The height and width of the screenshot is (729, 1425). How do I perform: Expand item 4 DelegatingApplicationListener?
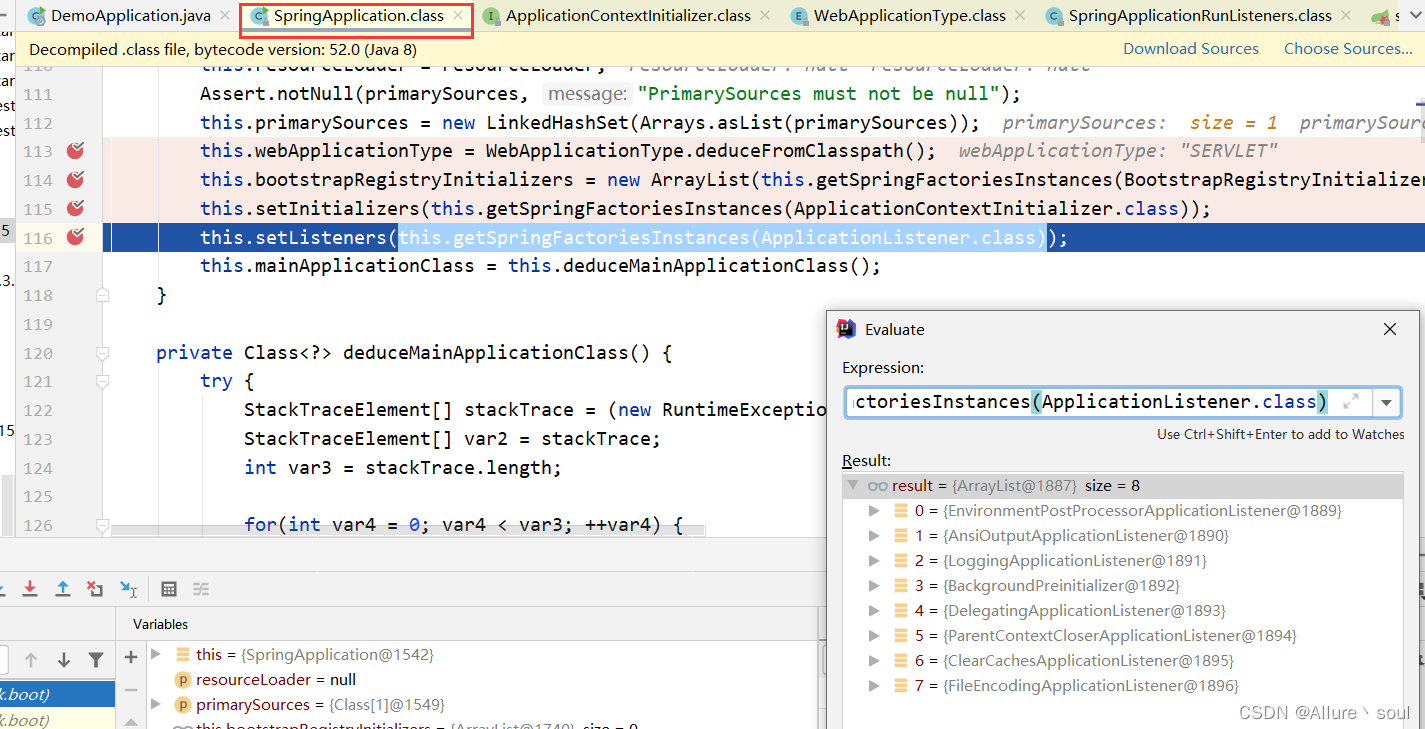click(874, 611)
